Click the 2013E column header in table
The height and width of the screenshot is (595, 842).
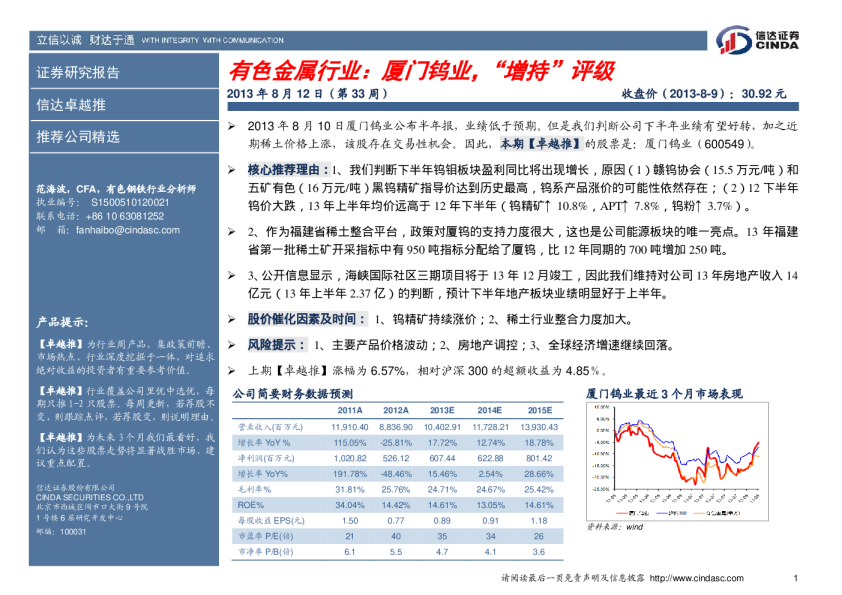[442, 411]
